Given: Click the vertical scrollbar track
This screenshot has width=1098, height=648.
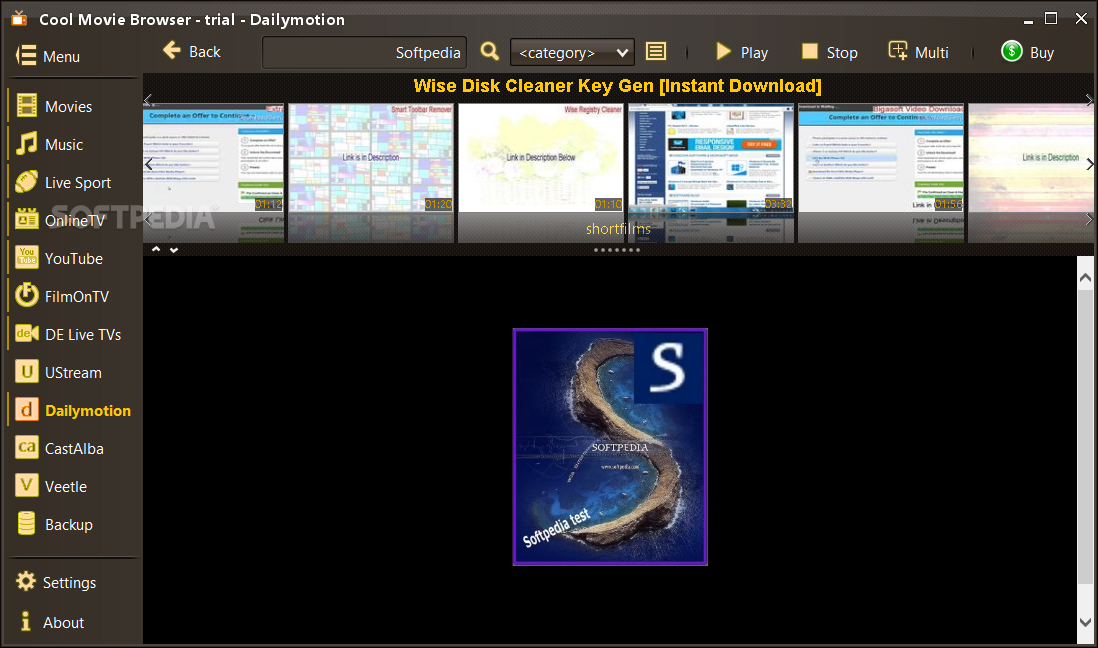Looking at the screenshot, I should tap(1085, 448).
